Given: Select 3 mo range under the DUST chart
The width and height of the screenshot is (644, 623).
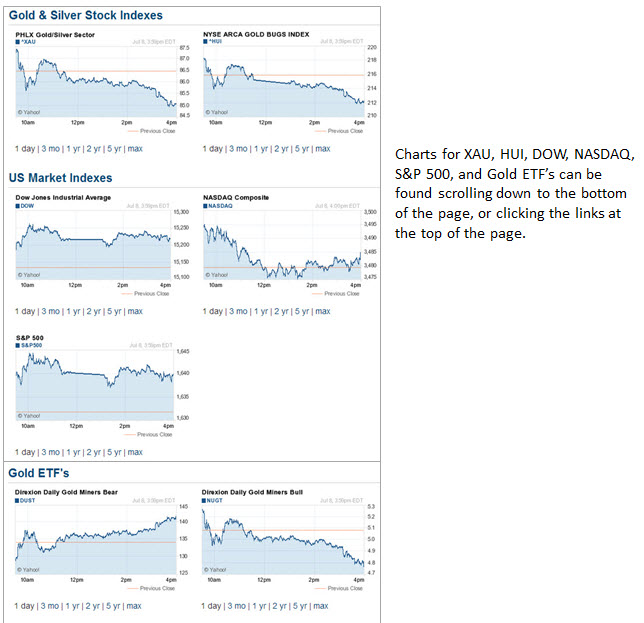Looking at the screenshot, I should click(49, 606).
